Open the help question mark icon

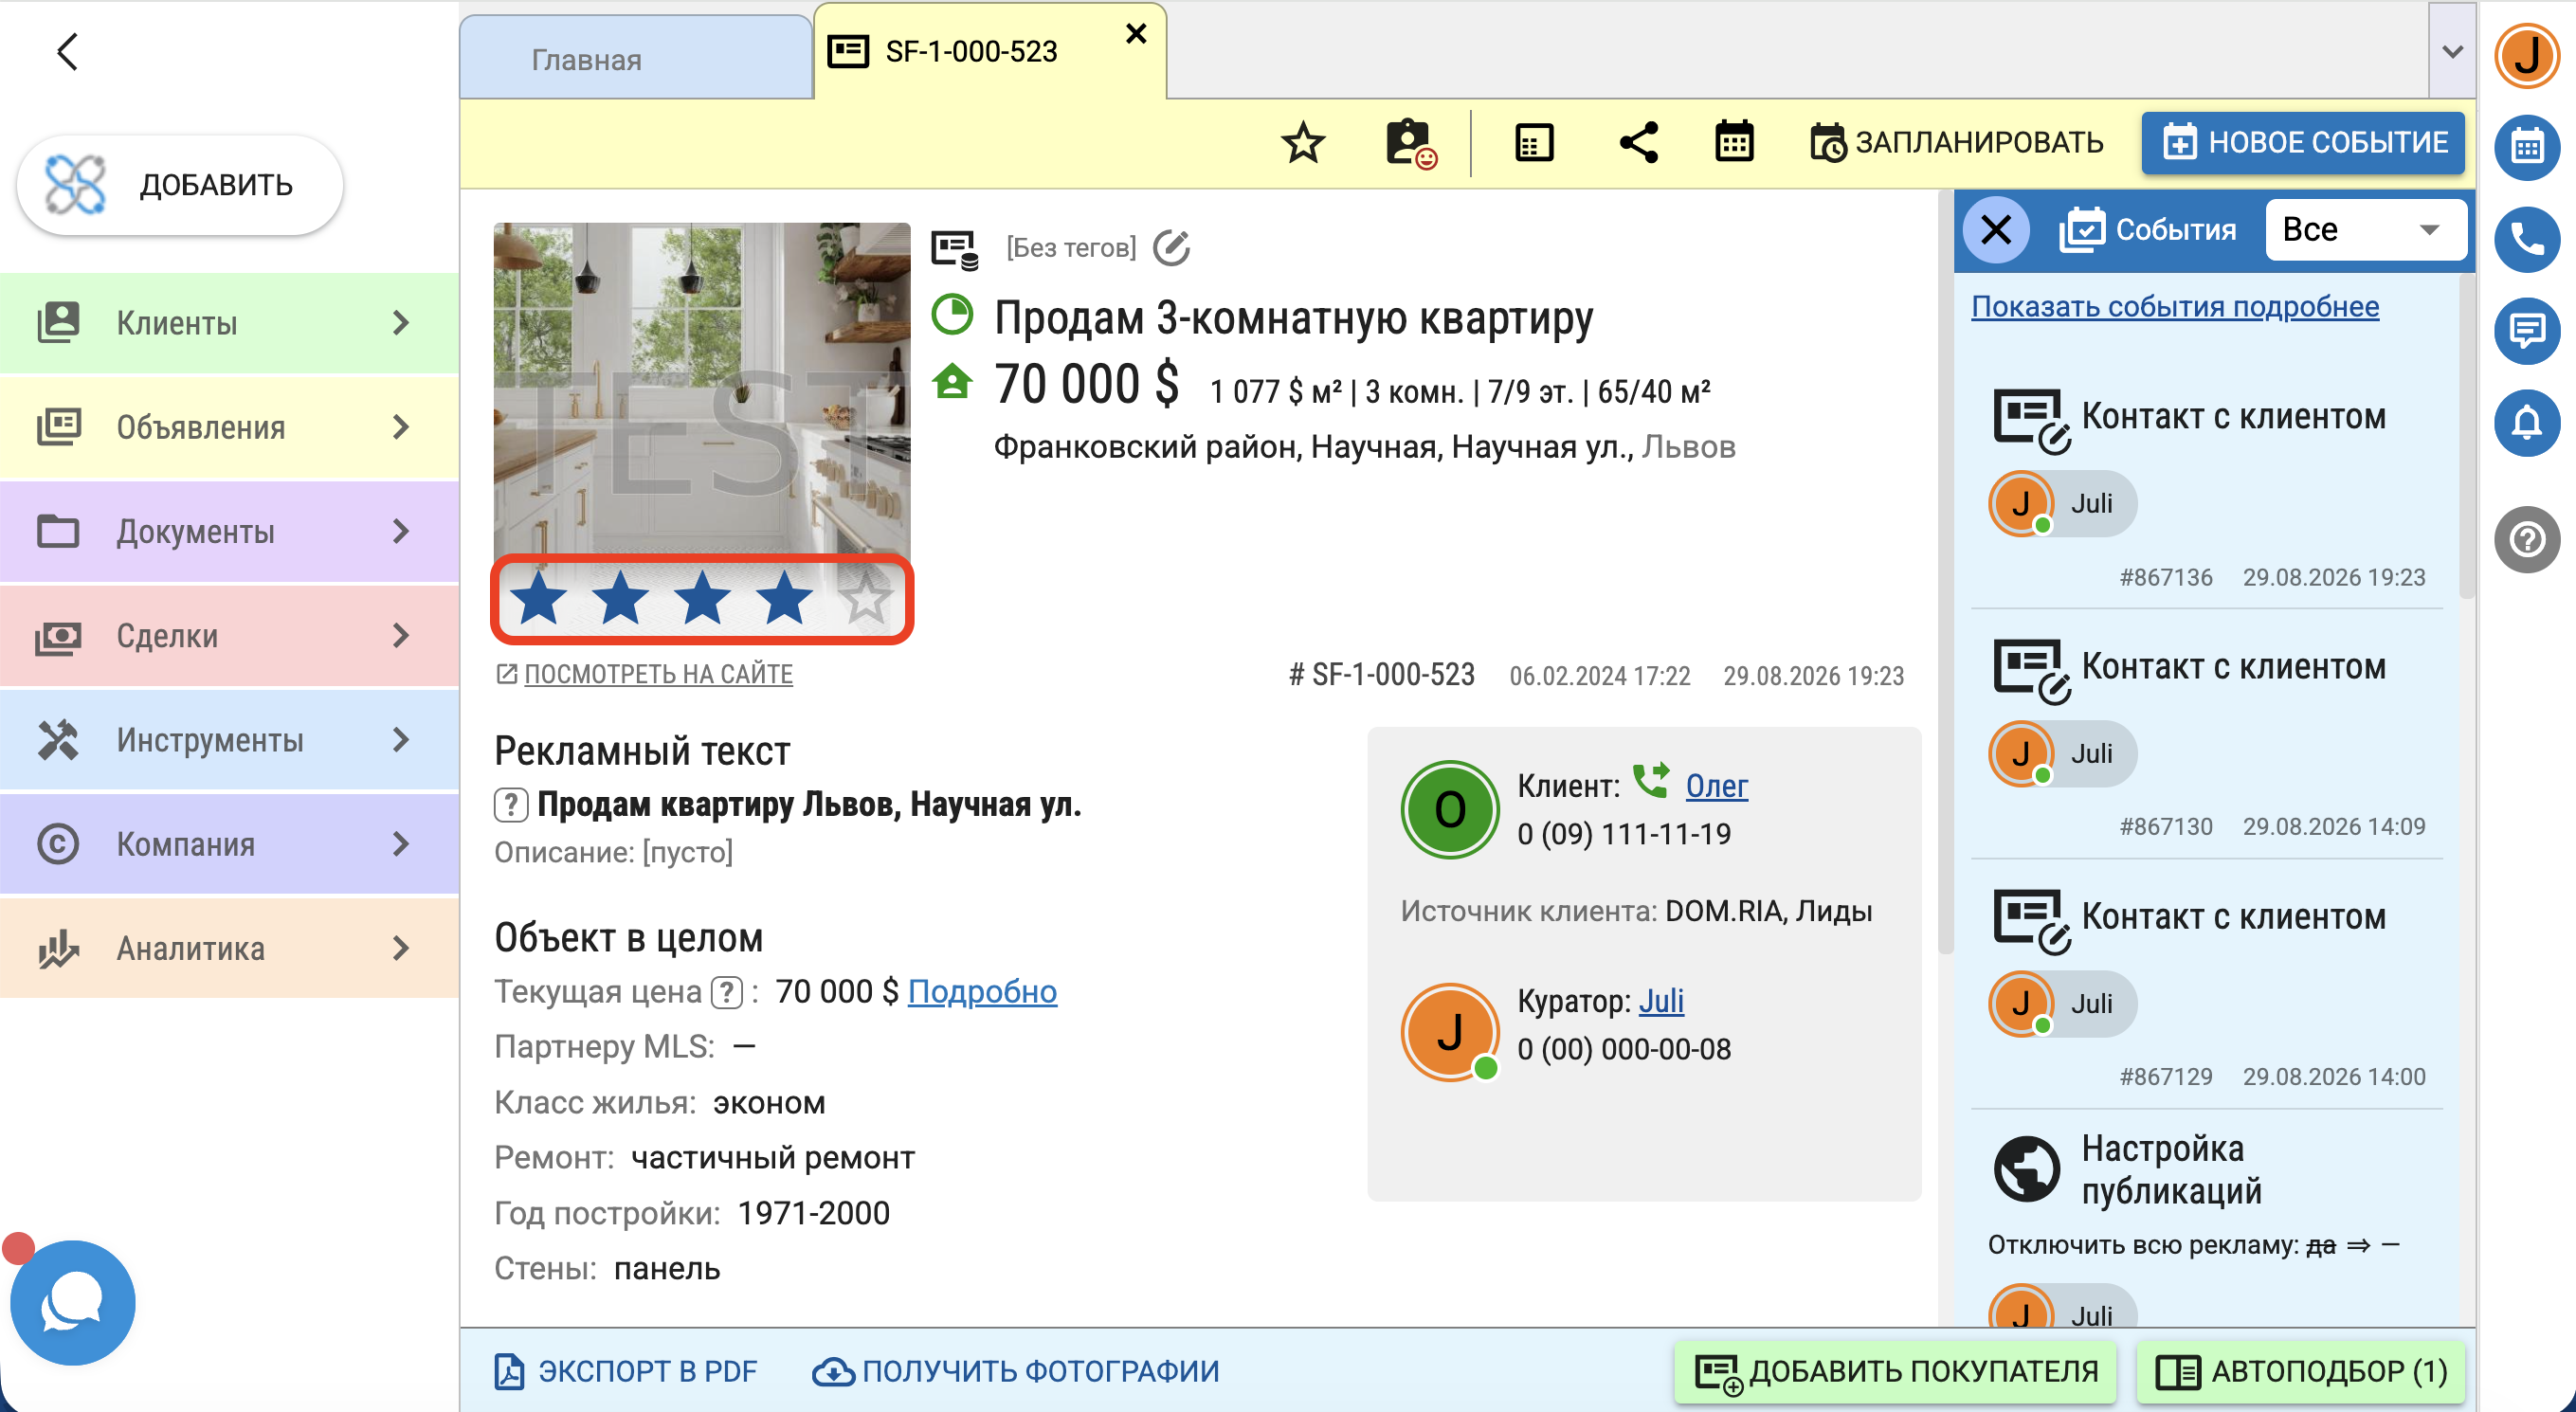2527,540
